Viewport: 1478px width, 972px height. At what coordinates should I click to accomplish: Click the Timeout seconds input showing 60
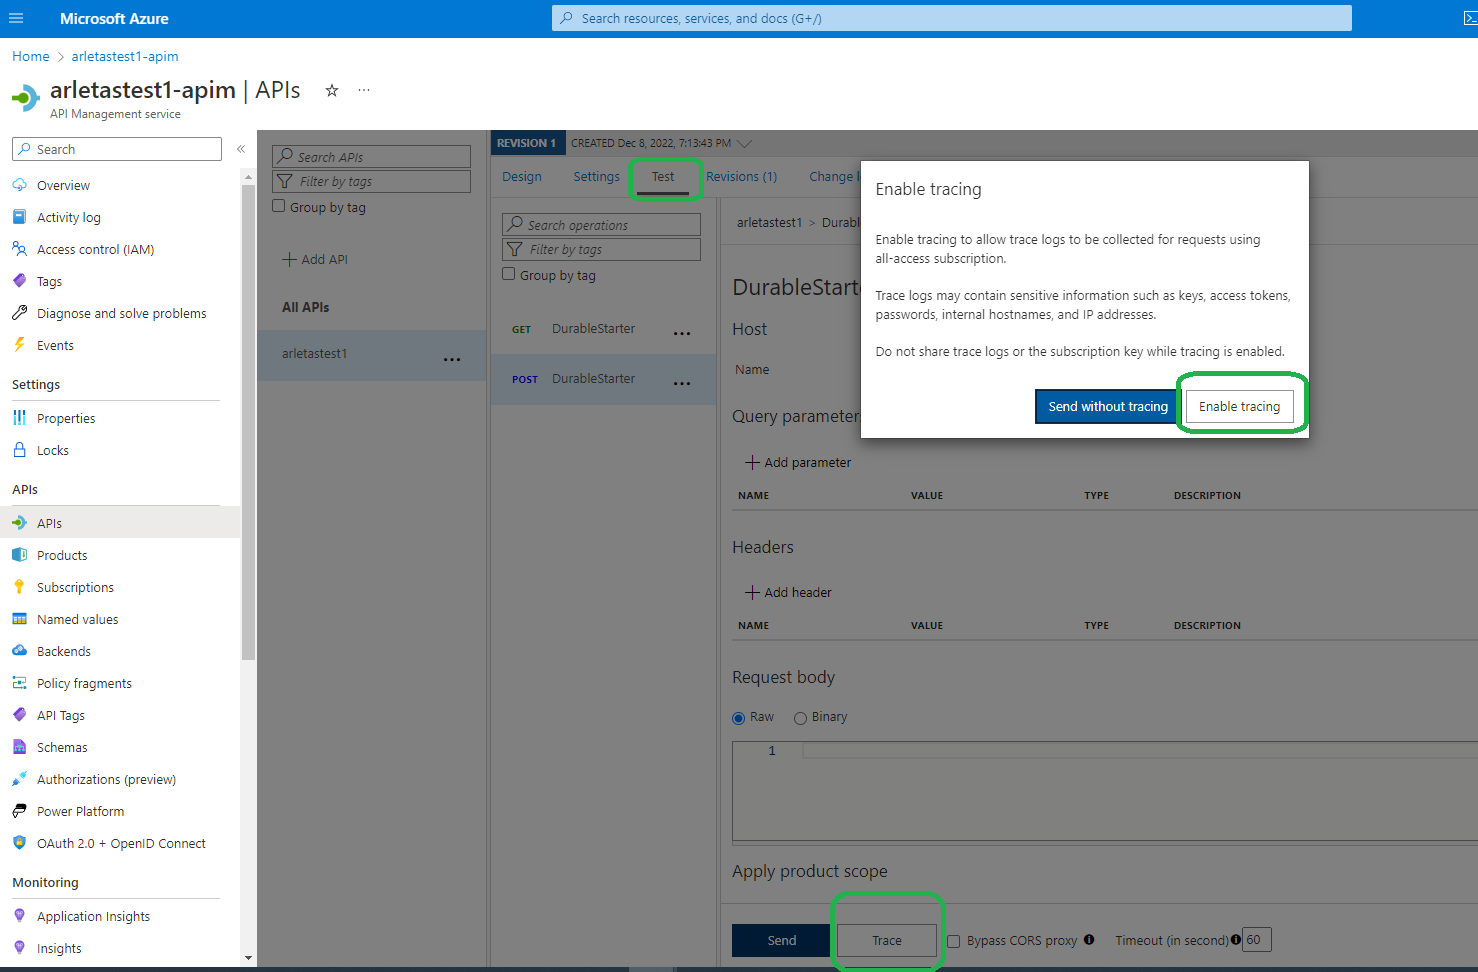point(1257,940)
